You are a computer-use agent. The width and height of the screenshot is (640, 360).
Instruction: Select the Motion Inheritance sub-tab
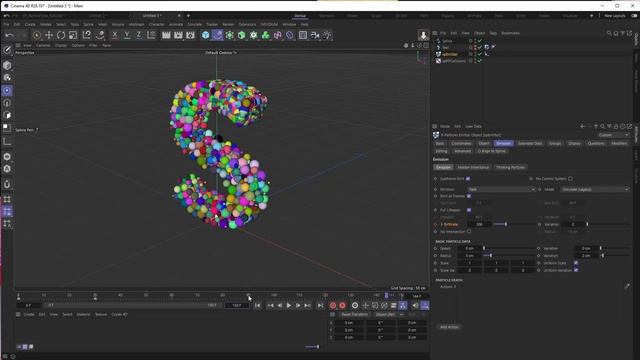(473, 167)
